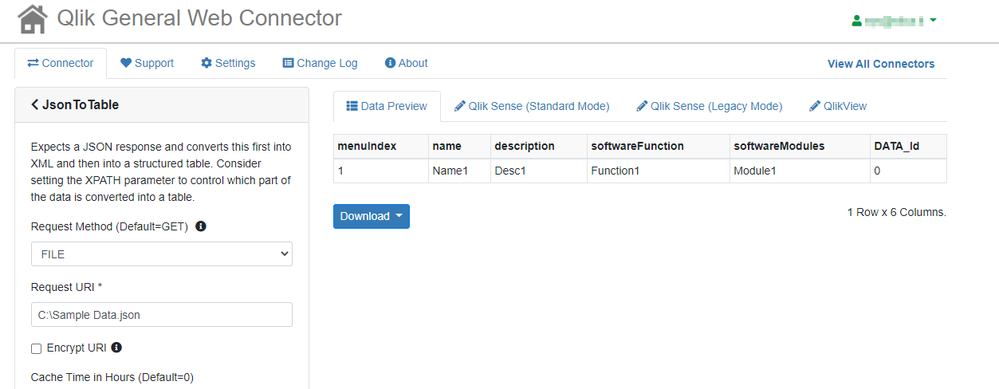Show the Request Method info icon tooltip
The width and height of the screenshot is (999, 389).
[x=201, y=226]
